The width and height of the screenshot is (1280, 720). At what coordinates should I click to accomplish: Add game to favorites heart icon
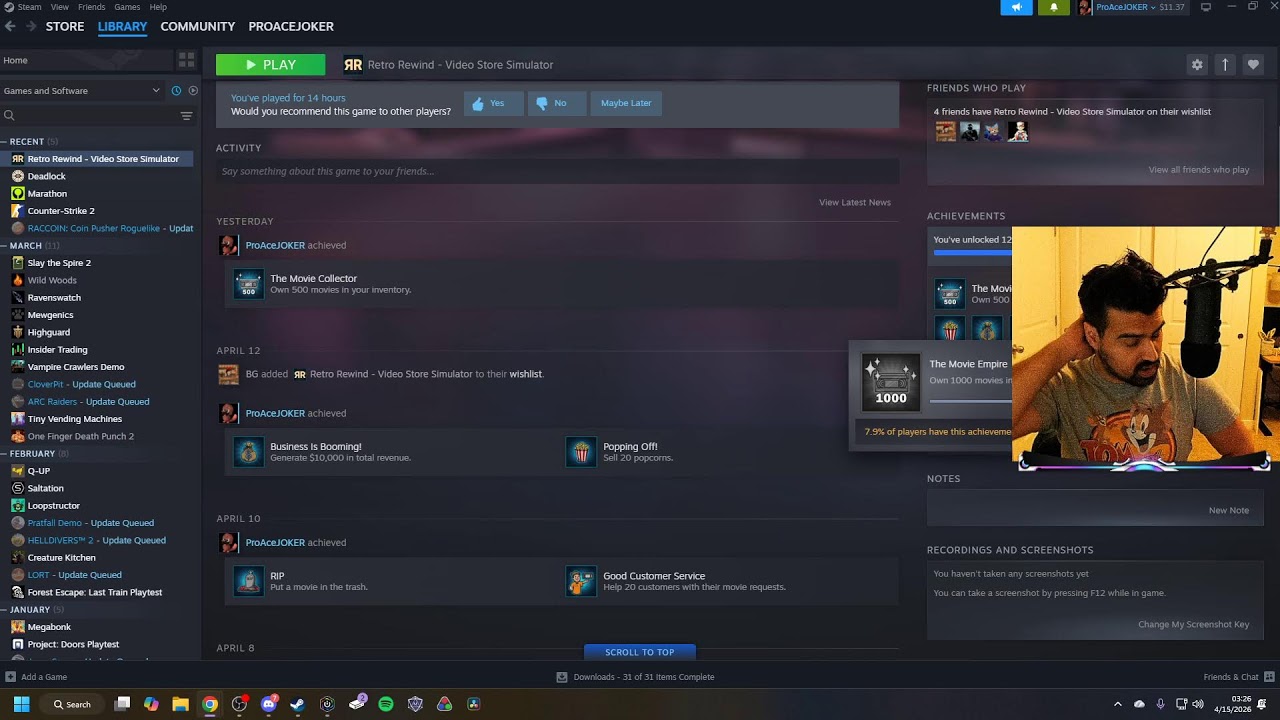(1253, 64)
